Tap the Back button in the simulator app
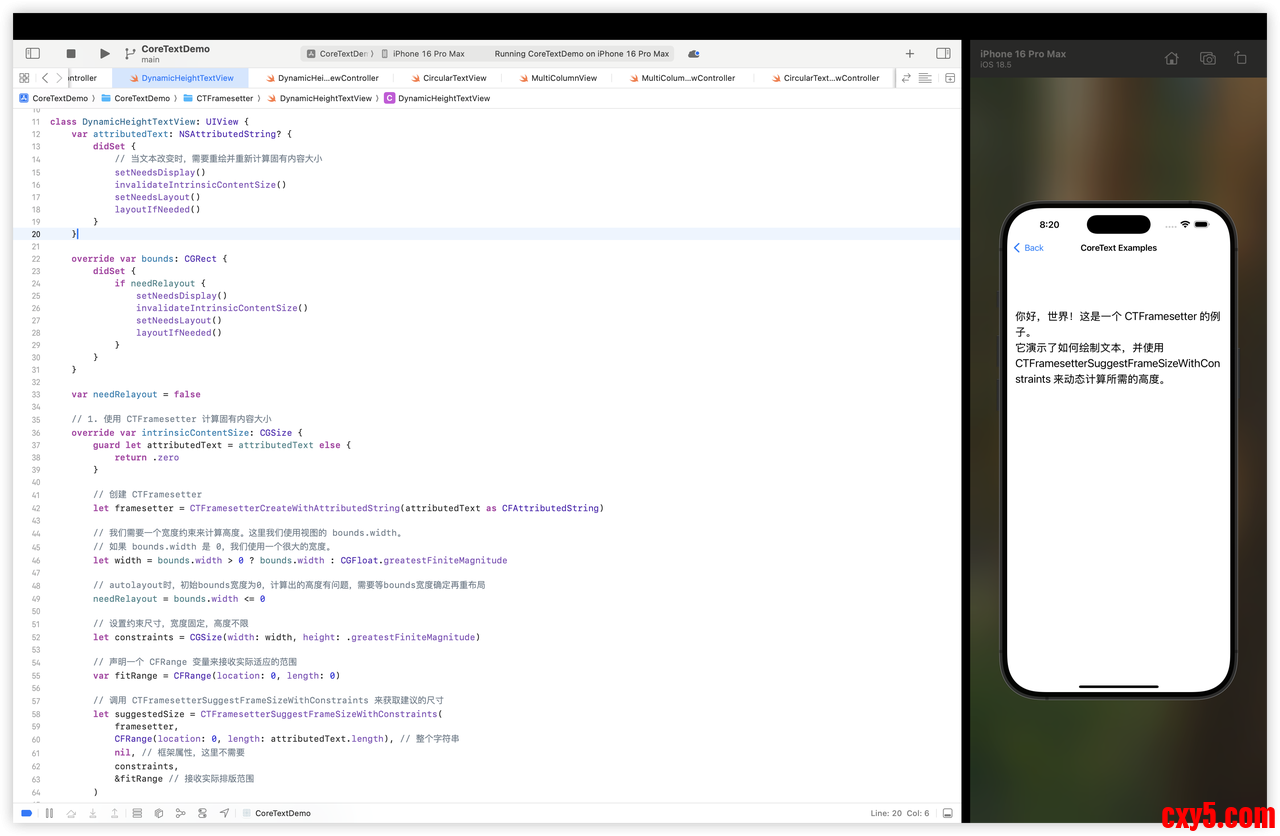 pyautogui.click(x=1029, y=248)
